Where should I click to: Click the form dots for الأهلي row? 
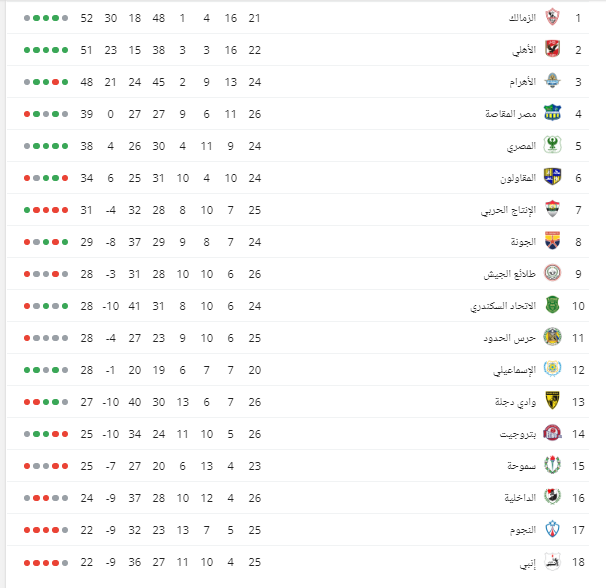46,50
